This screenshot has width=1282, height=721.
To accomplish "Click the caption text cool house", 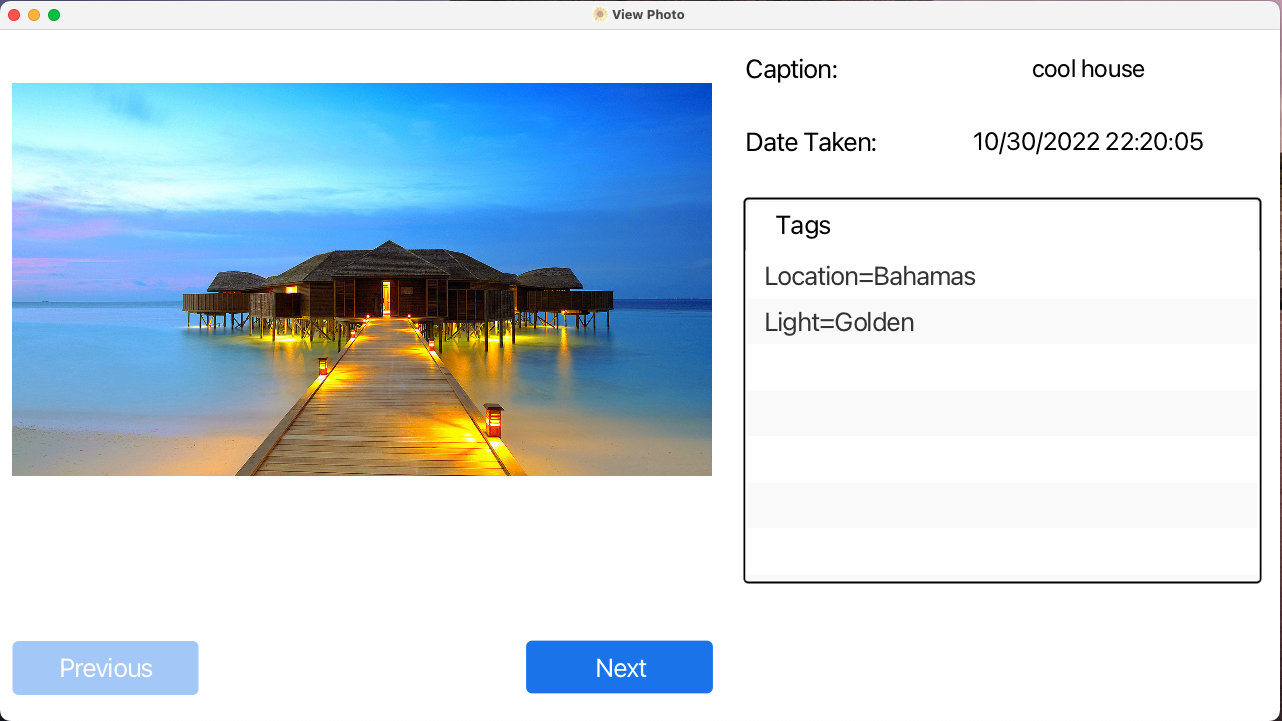I will coord(1088,69).
